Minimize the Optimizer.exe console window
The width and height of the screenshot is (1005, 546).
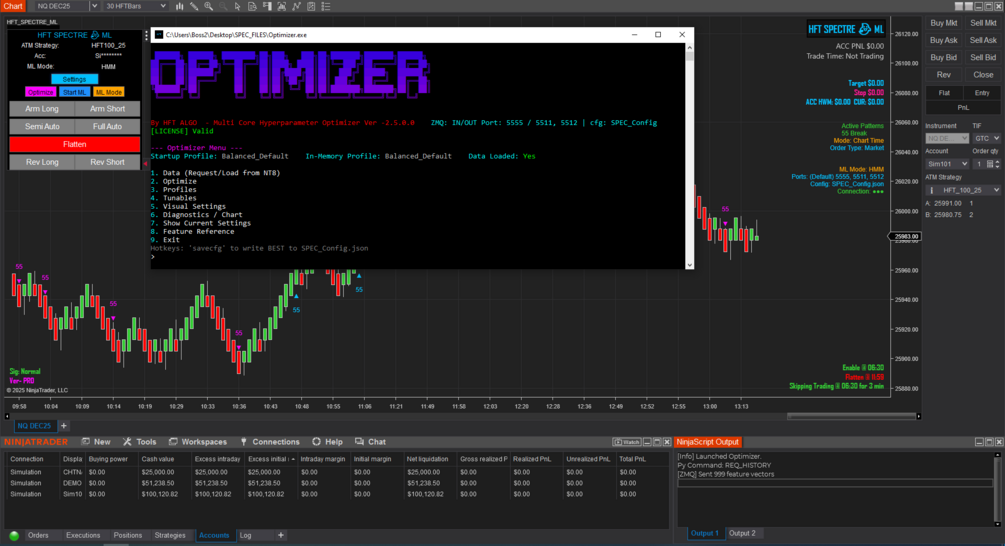tap(635, 35)
